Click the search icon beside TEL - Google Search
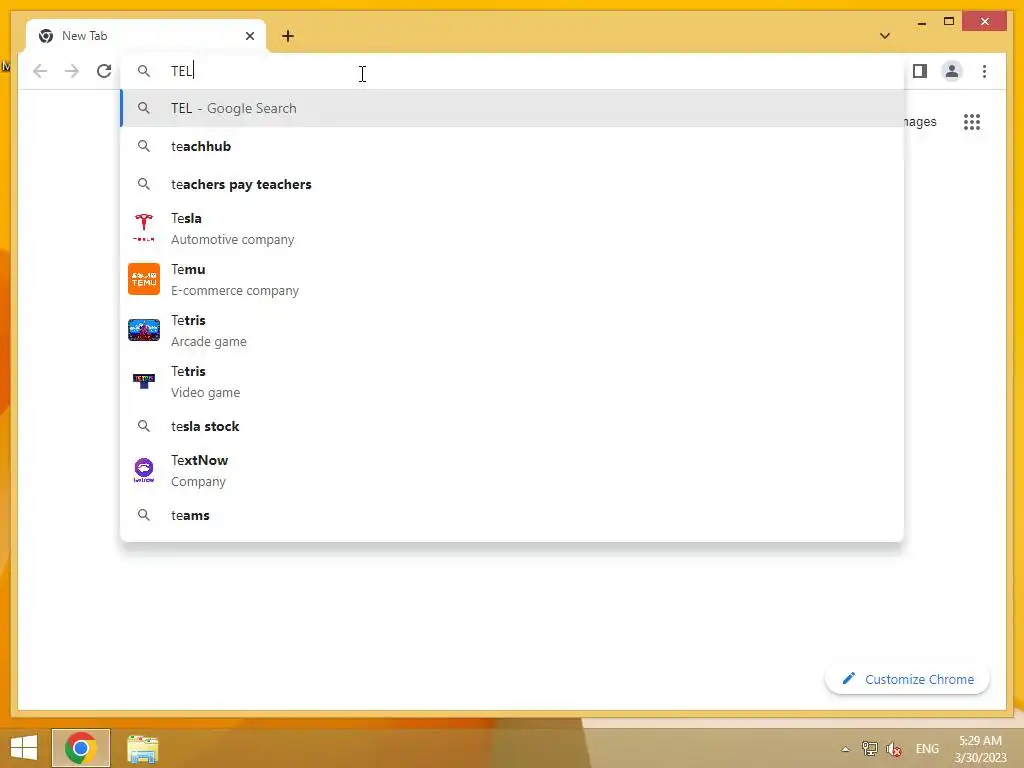Viewport: 1024px width, 768px height. pyautogui.click(x=144, y=108)
